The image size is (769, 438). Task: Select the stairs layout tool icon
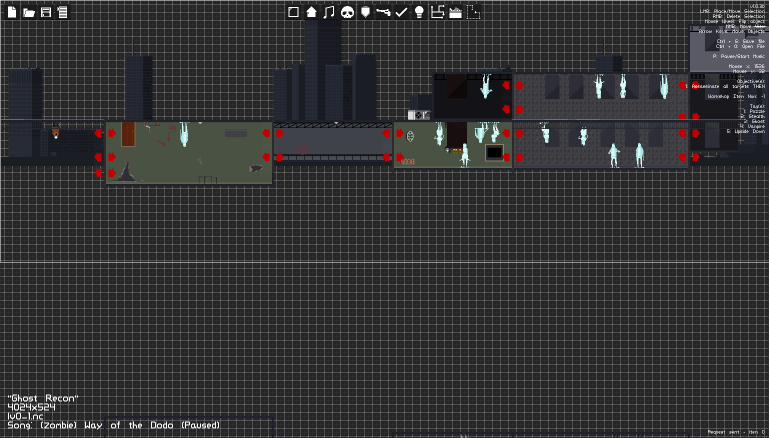click(x=437, y=12)
